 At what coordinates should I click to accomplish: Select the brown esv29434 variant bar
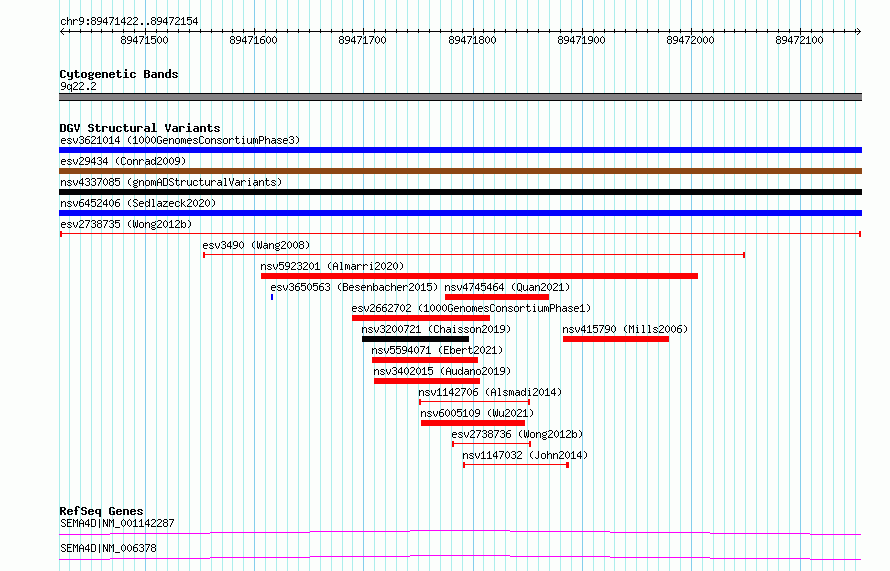(460, 171)
